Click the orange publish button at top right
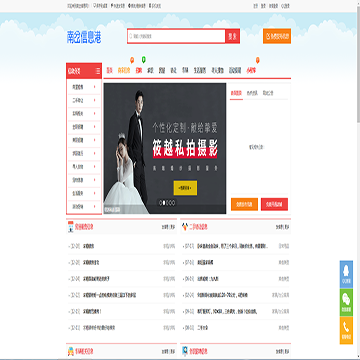This screenshot has height=360, width=360. (277, 36)
